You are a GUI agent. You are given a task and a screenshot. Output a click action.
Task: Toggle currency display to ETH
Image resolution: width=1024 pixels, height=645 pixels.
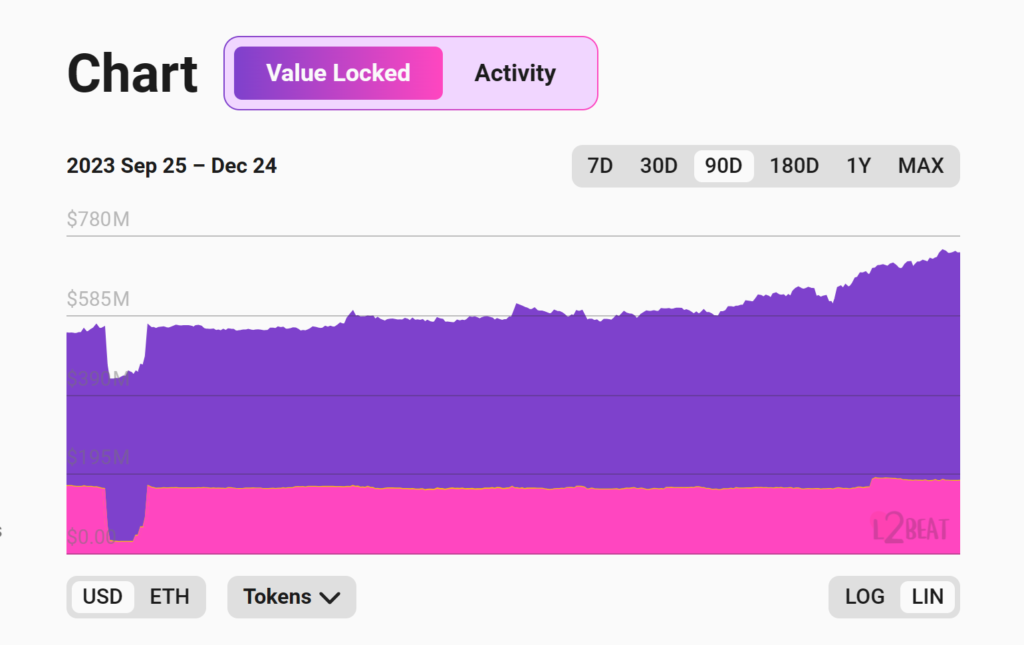[x=169, y=597]
